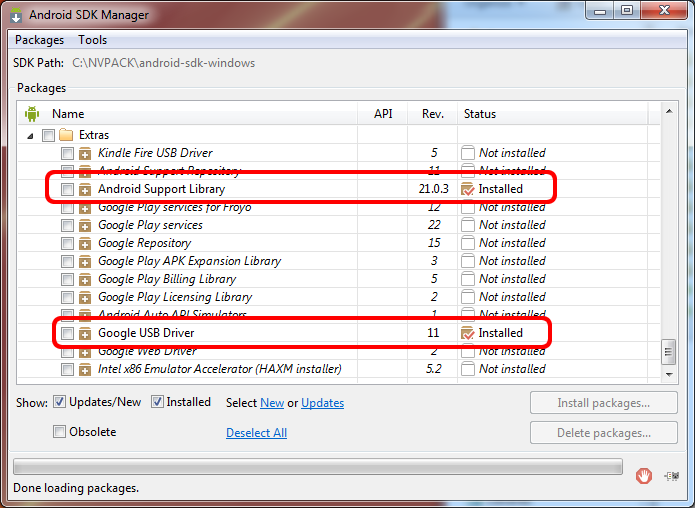Click package icon beside Google Play APK Expansion Library
695x508 pixels.
tap(85, 261)
